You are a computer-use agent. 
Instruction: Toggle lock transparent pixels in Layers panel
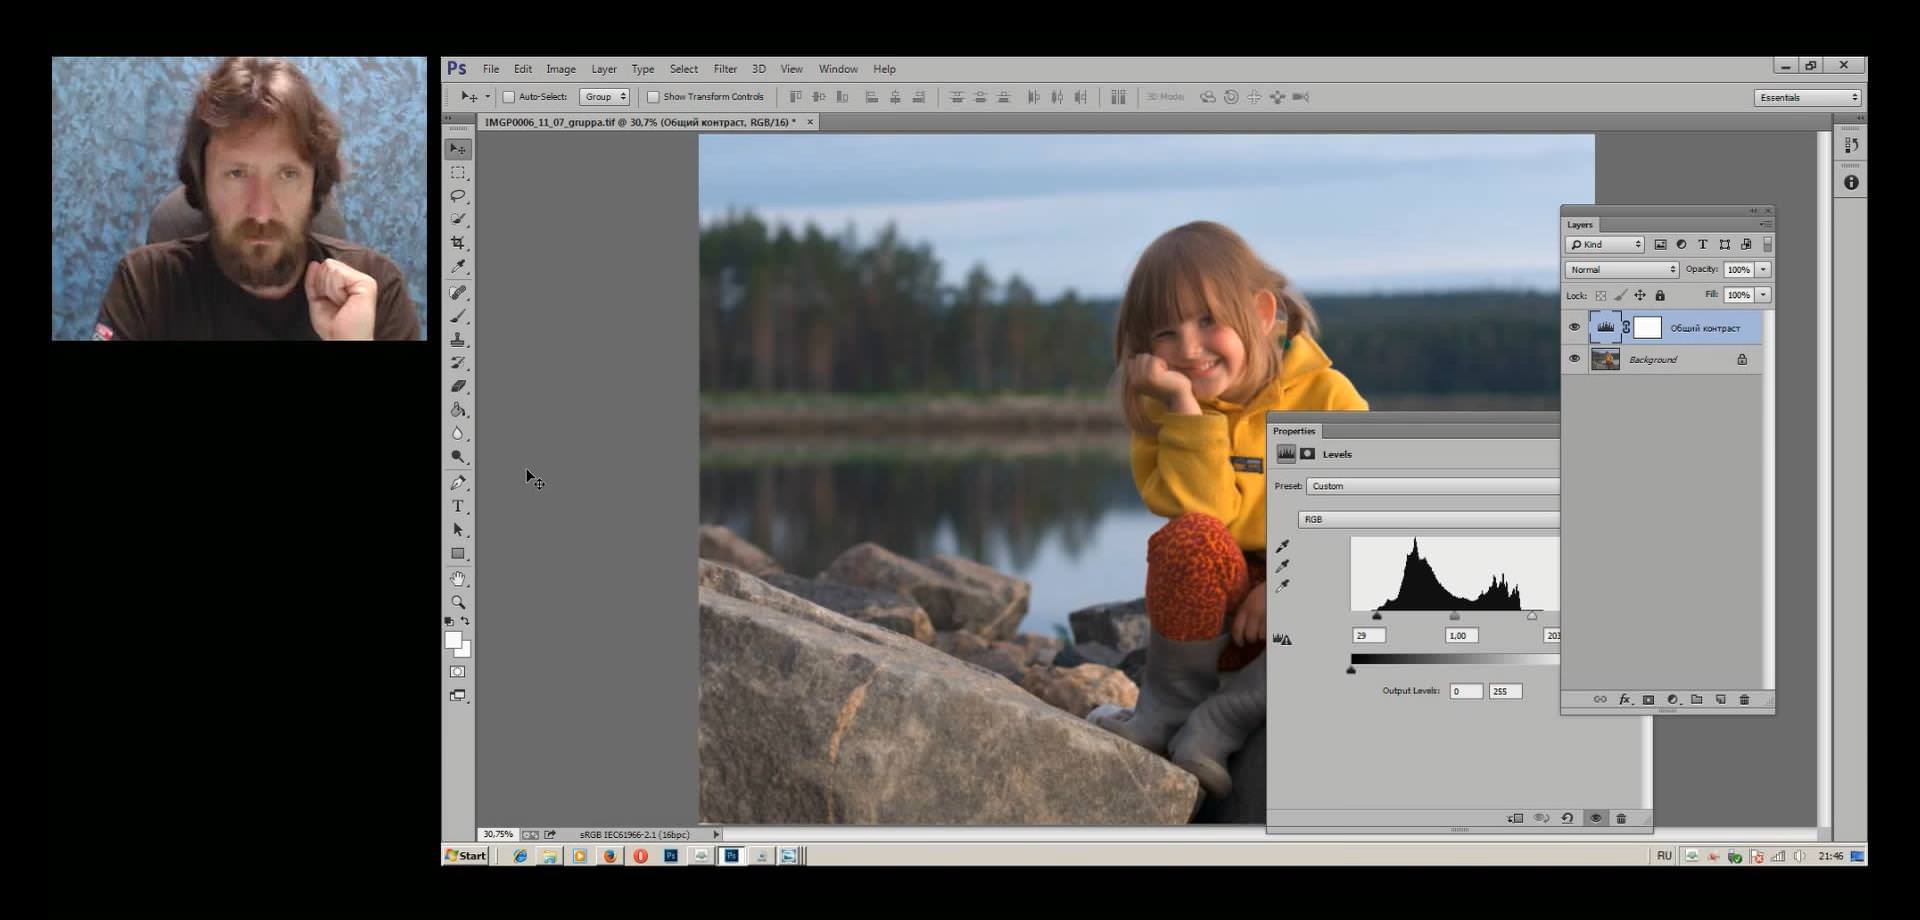click(1601, 296)
